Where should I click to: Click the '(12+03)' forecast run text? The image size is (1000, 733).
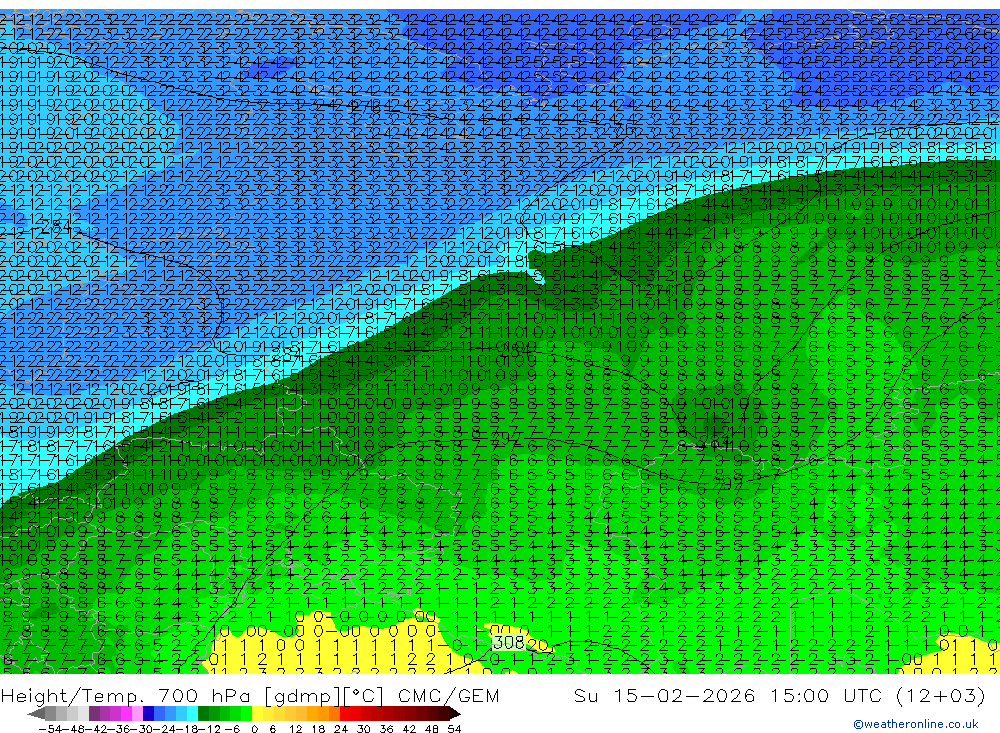point(941,696)
